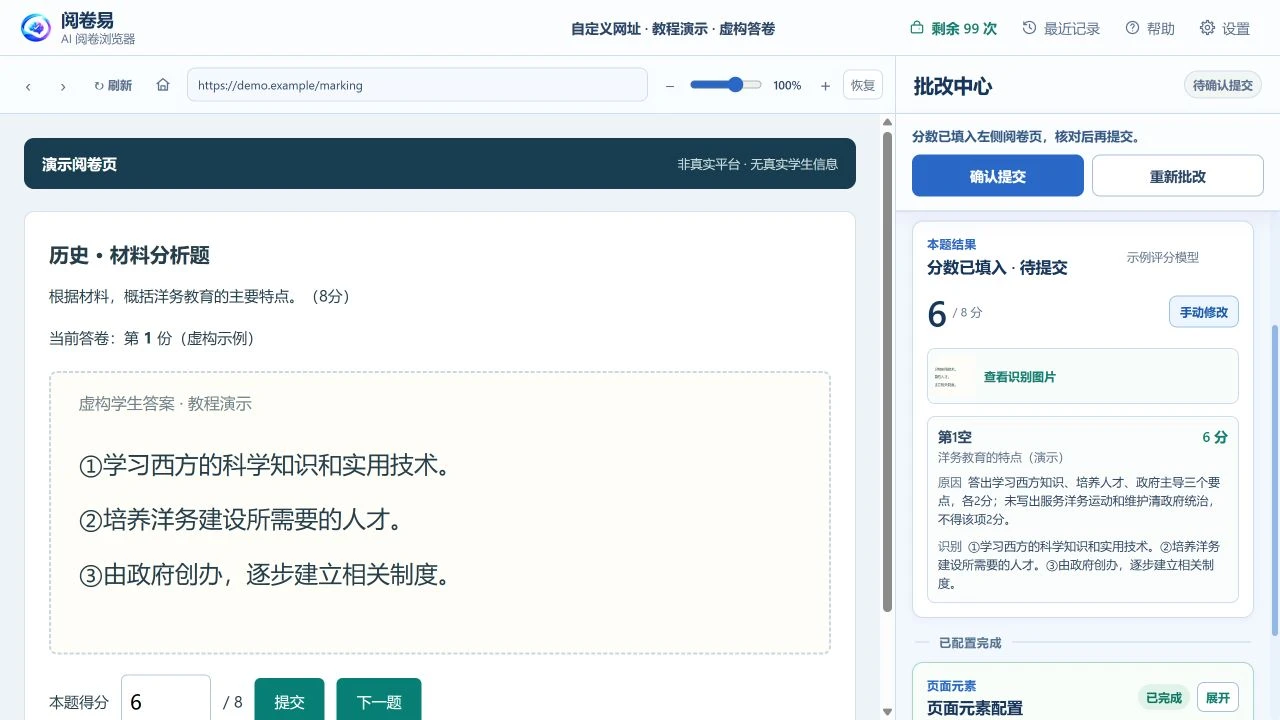Click the 示例评分模型 label
The width and height of the screenshot is (1280, 720).
tap(1163, 257)
